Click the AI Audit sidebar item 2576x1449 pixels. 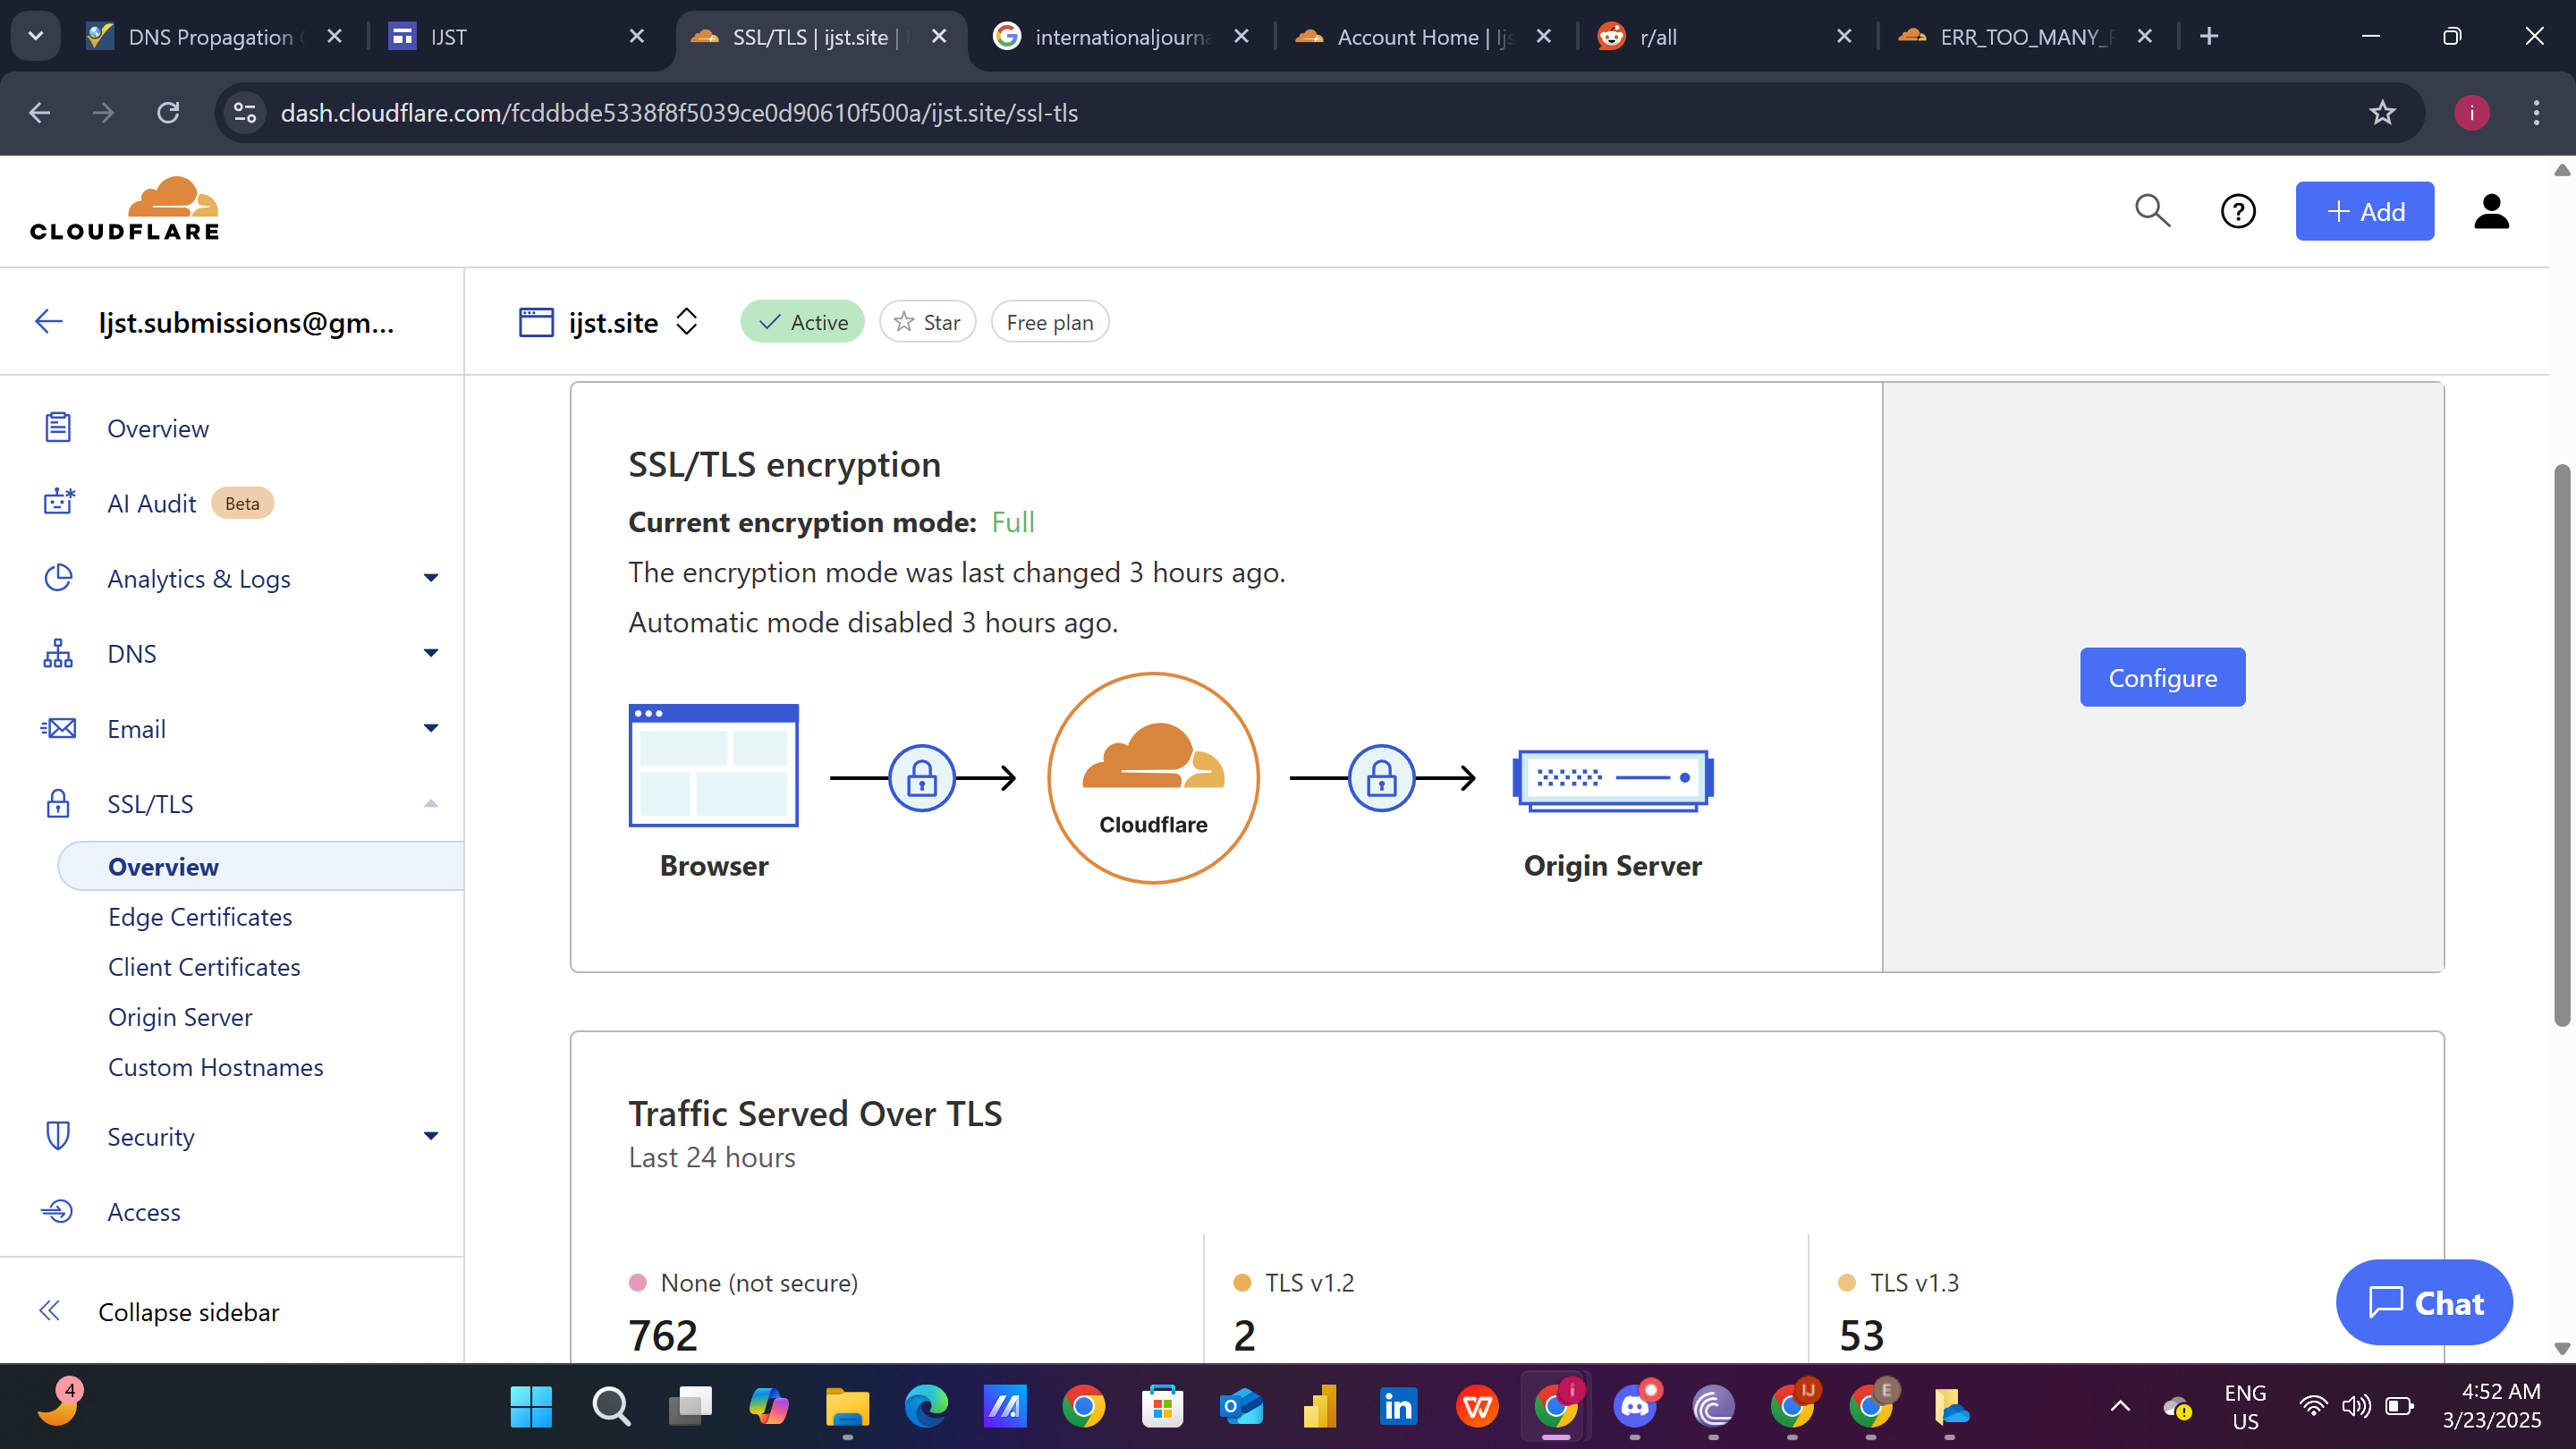tap(152, 504)
